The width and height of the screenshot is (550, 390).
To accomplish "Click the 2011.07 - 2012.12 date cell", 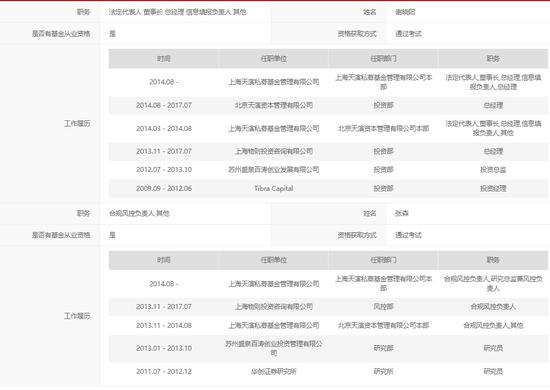I will point(164,371).
